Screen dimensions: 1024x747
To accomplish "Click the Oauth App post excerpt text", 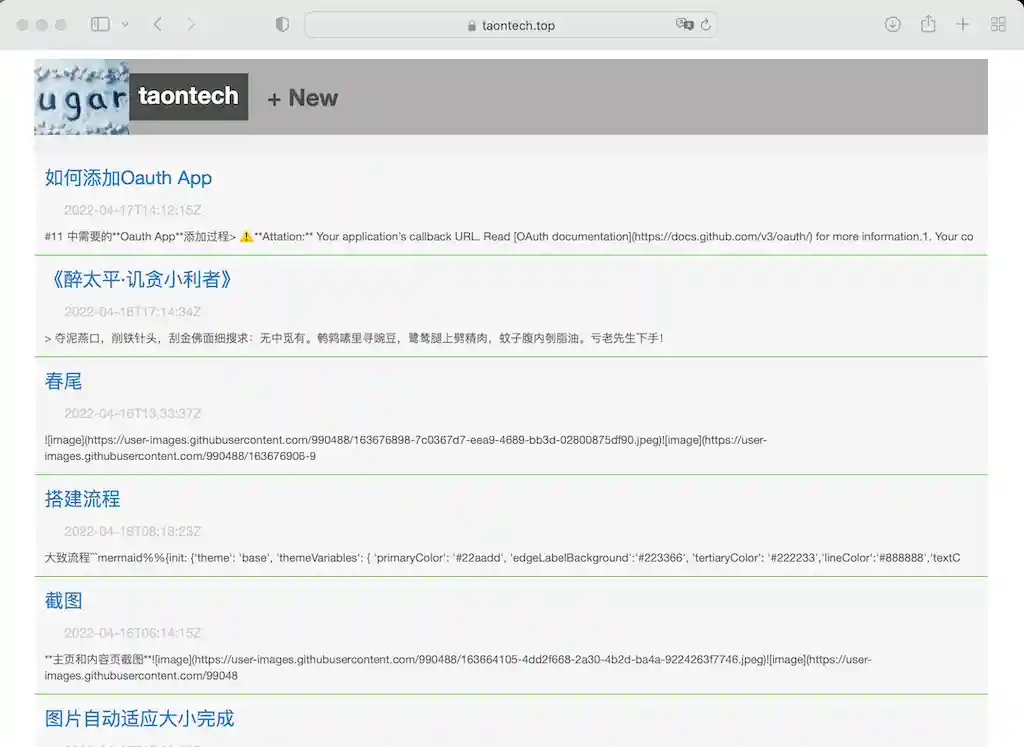I will pyautogui.click(x=509, y=236).
